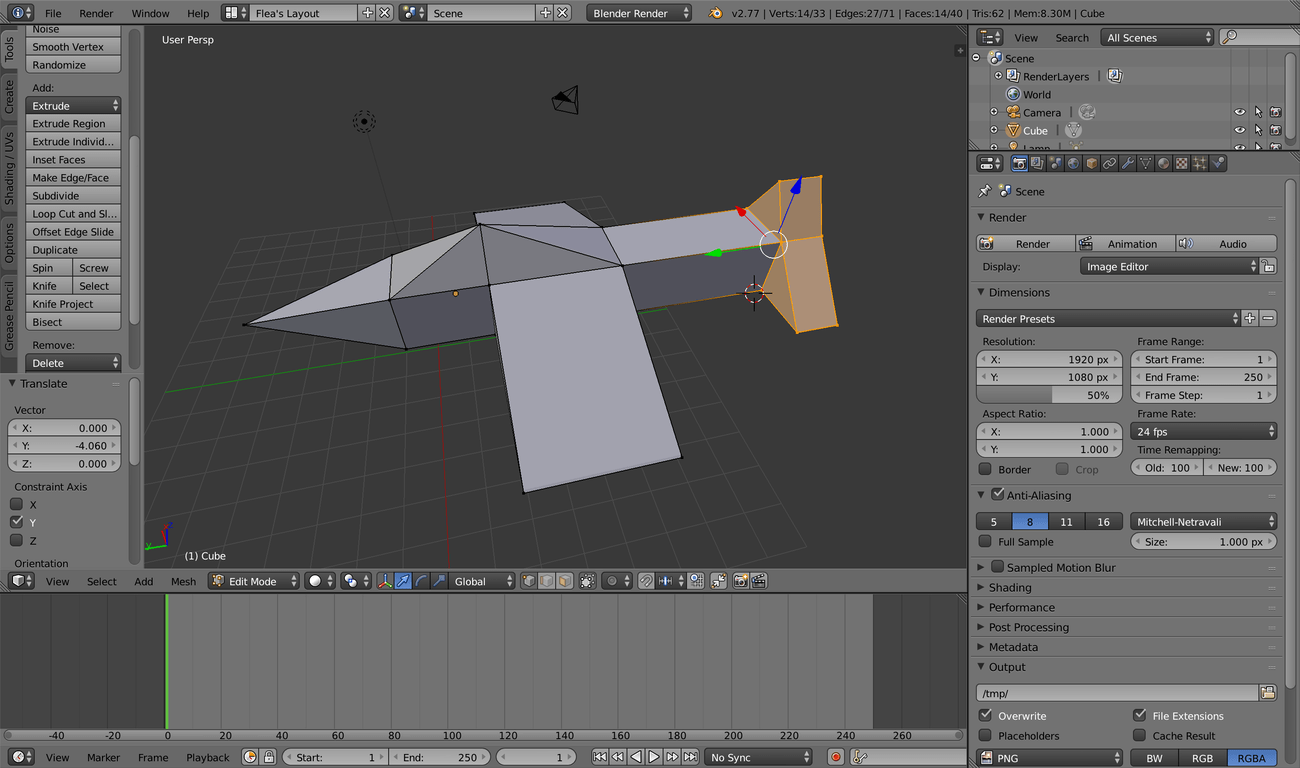Open the World properties globe icon
Viewport: 1300px width, 768px height.
tap(1073, 164)
